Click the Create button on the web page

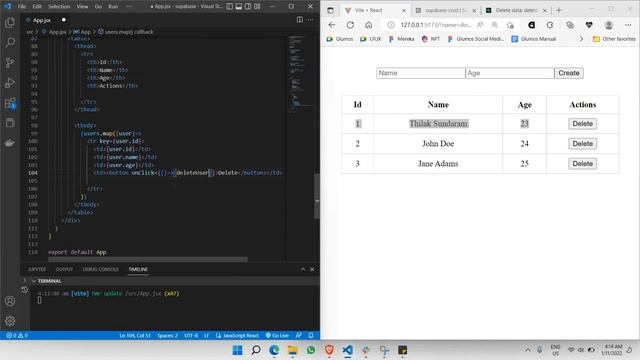tap(569, 73)
